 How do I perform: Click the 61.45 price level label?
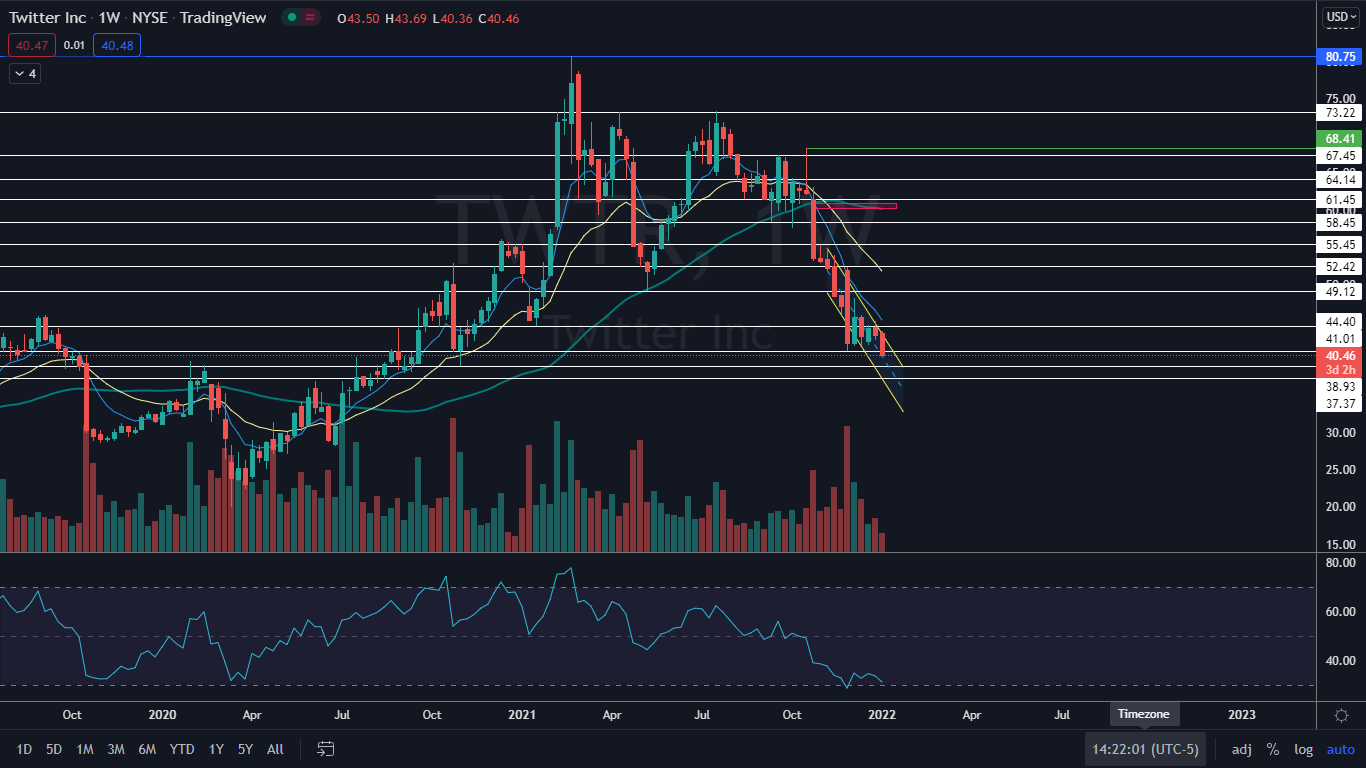click(x=1340, y=200)
